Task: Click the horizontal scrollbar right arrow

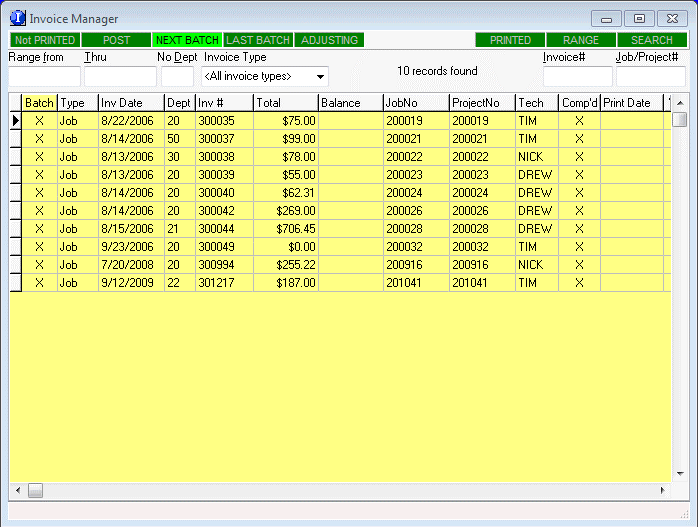Action: click(663, 491)
